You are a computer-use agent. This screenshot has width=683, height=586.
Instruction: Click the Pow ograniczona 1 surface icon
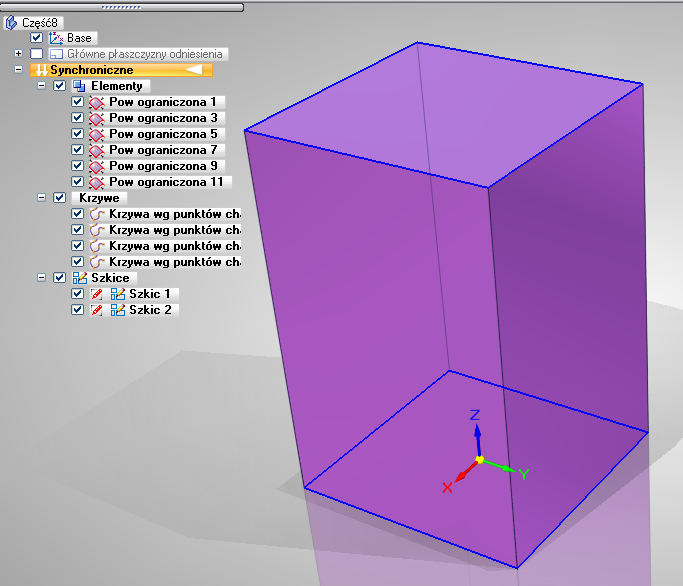pos(97,102)
